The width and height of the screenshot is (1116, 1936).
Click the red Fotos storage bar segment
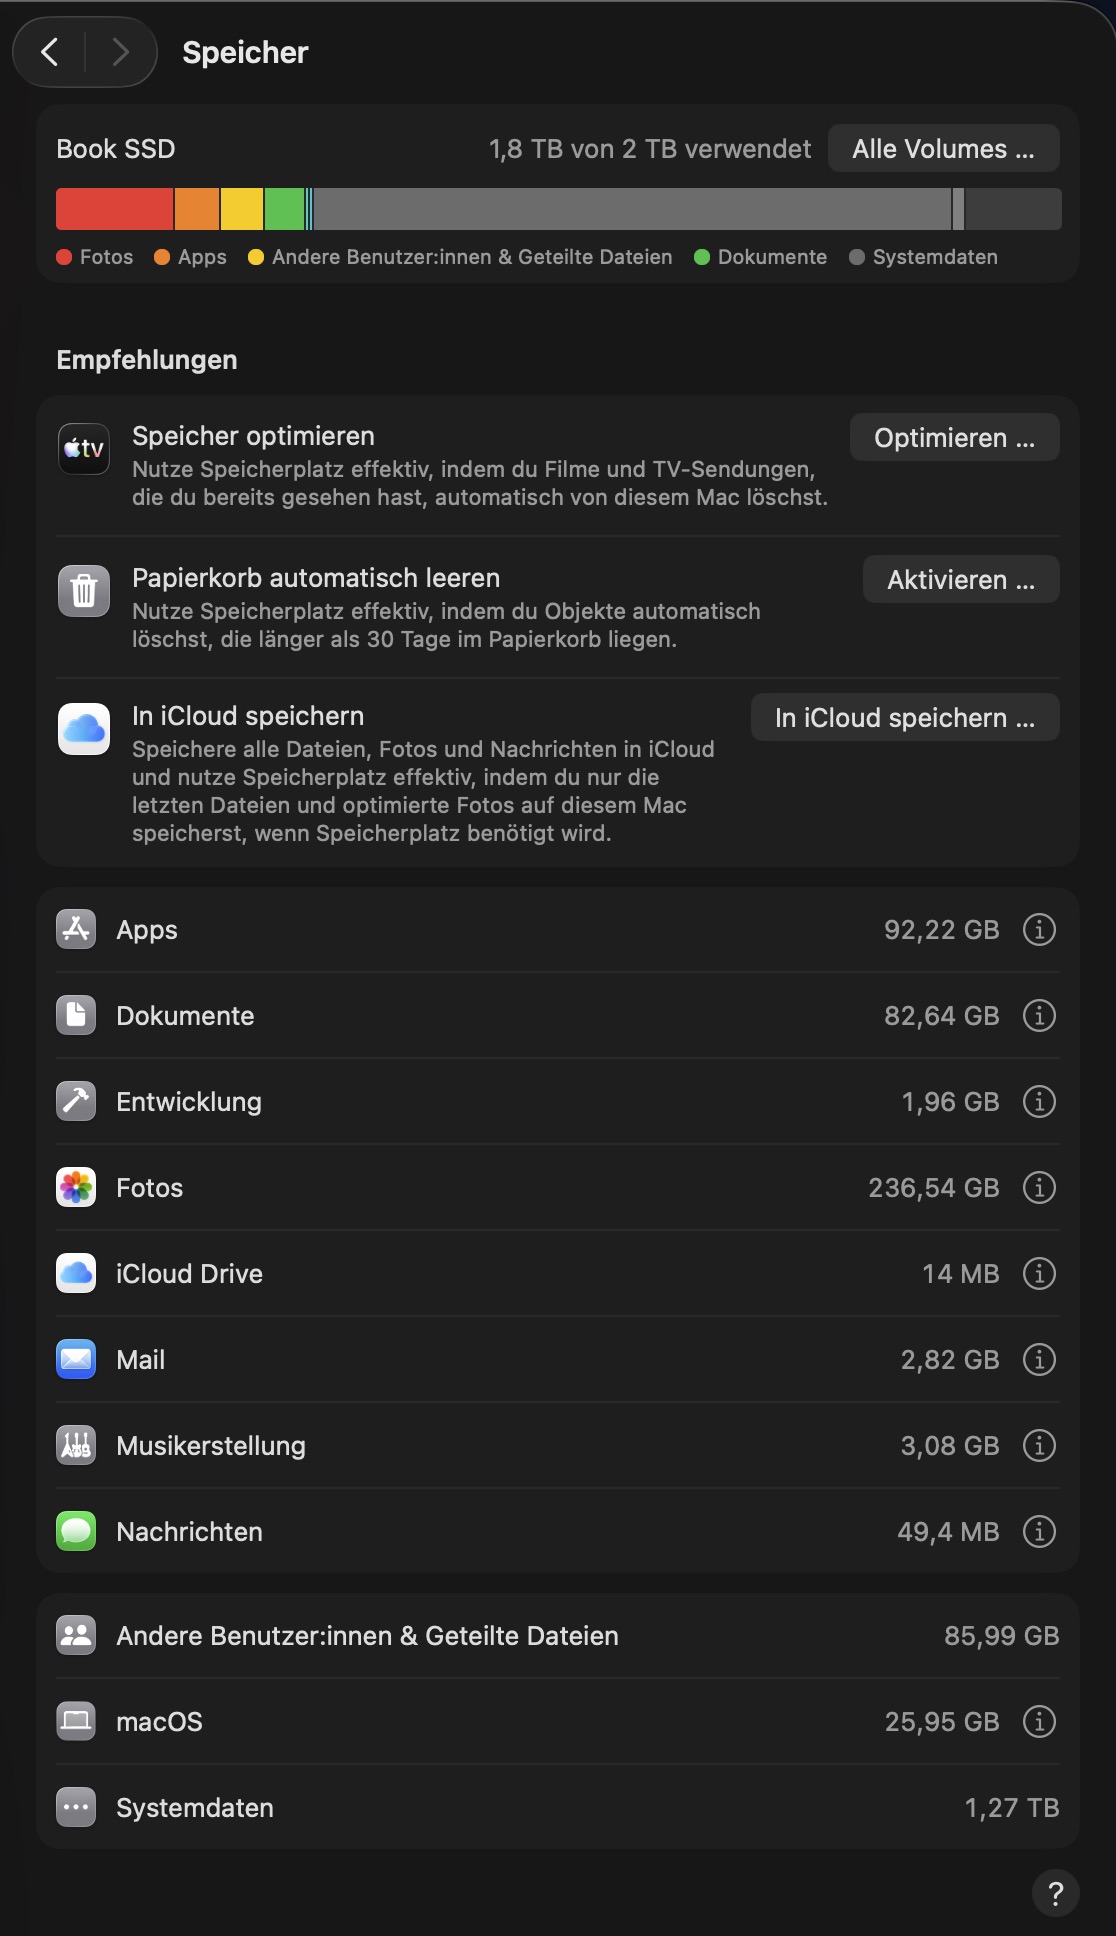[114, 209]
